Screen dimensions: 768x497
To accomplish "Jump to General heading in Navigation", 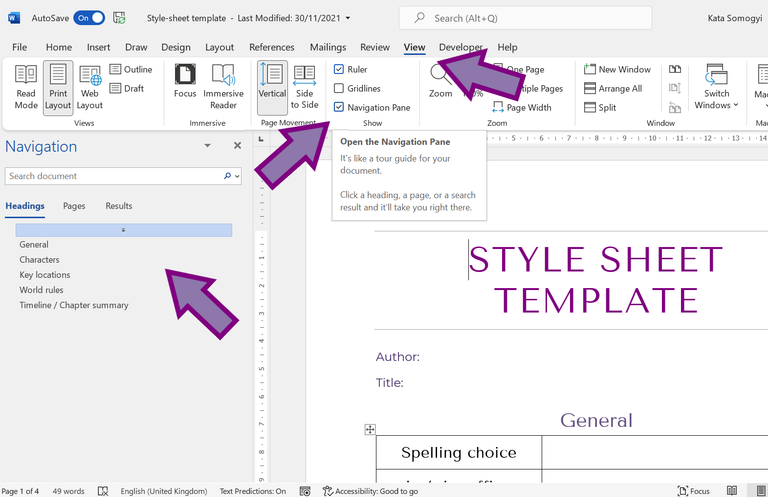I will [34, 244].
